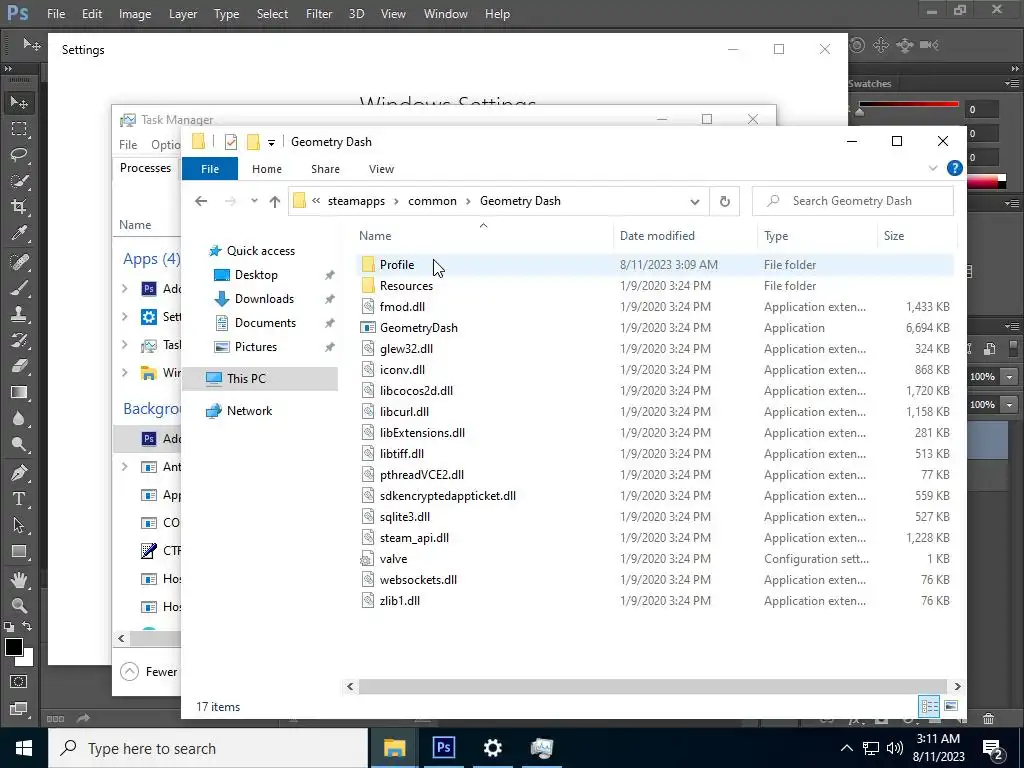Open the Explorer help icon
The image size is (1024, 768).
tap(954, 168)
